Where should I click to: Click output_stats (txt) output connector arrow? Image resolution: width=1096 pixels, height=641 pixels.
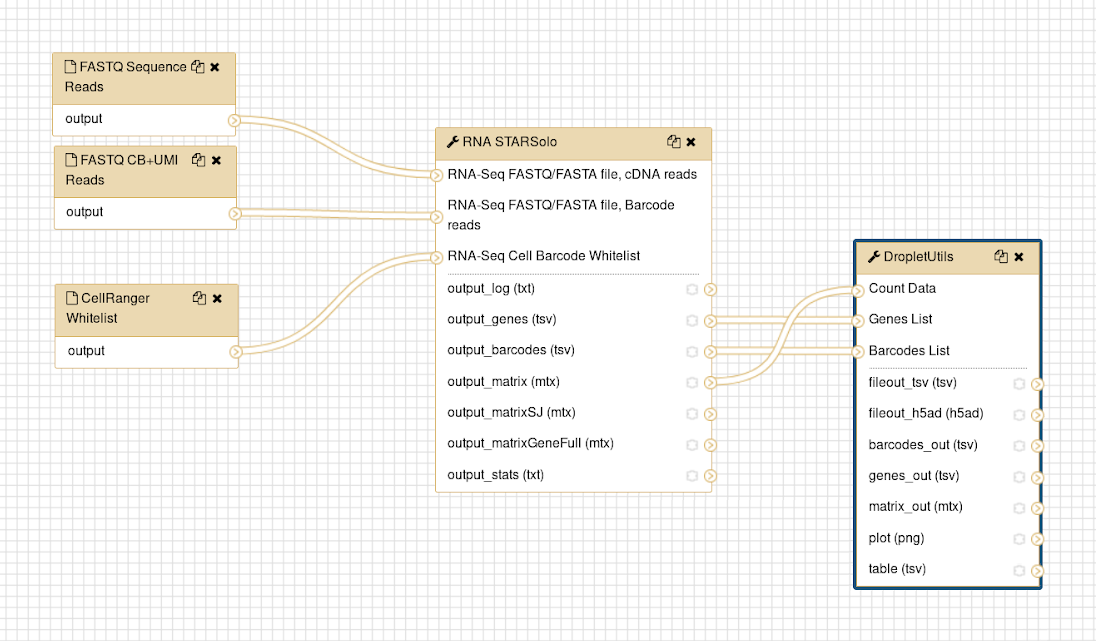(710, 476)
